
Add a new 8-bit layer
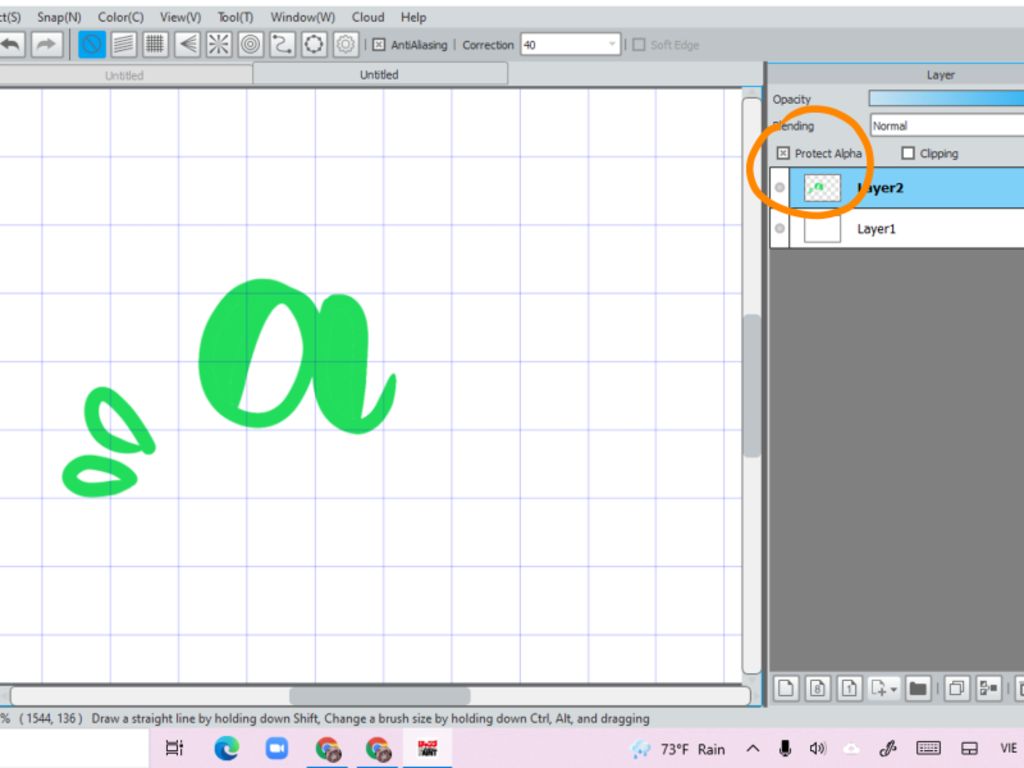coord(818,688)
